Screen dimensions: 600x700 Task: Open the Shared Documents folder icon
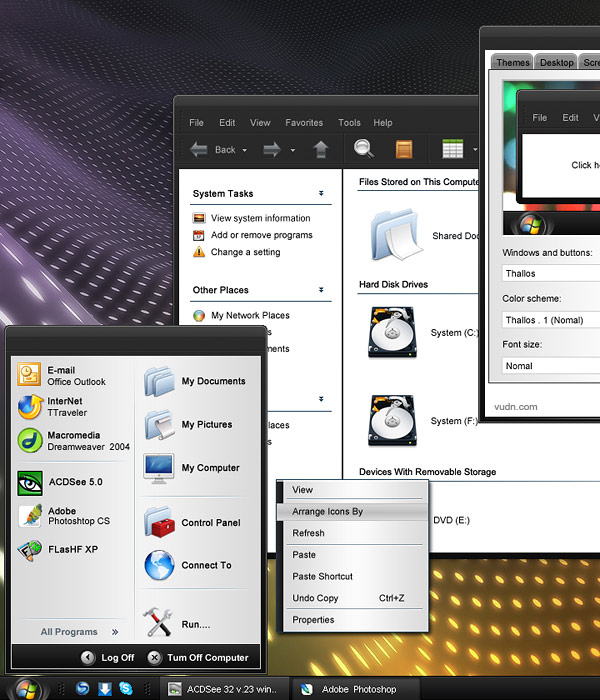(396, 234)
